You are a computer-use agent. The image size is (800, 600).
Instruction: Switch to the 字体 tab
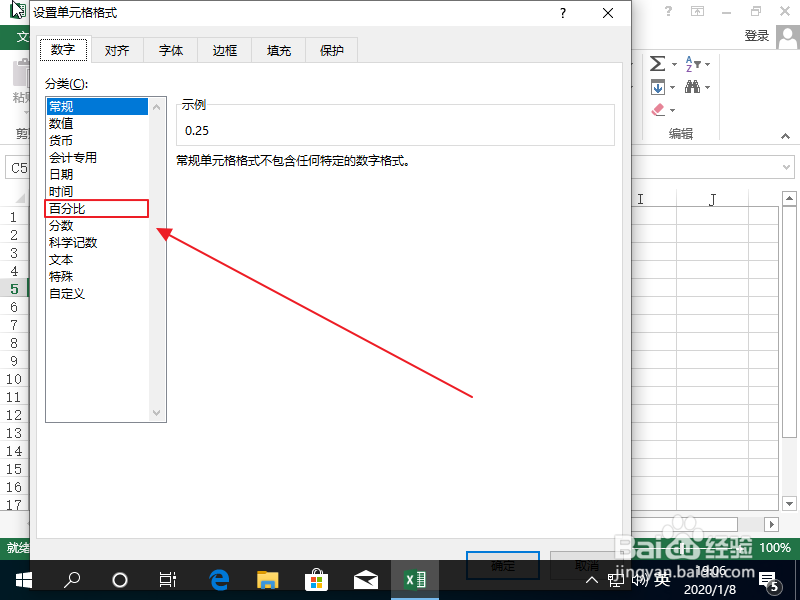(170, 49)
